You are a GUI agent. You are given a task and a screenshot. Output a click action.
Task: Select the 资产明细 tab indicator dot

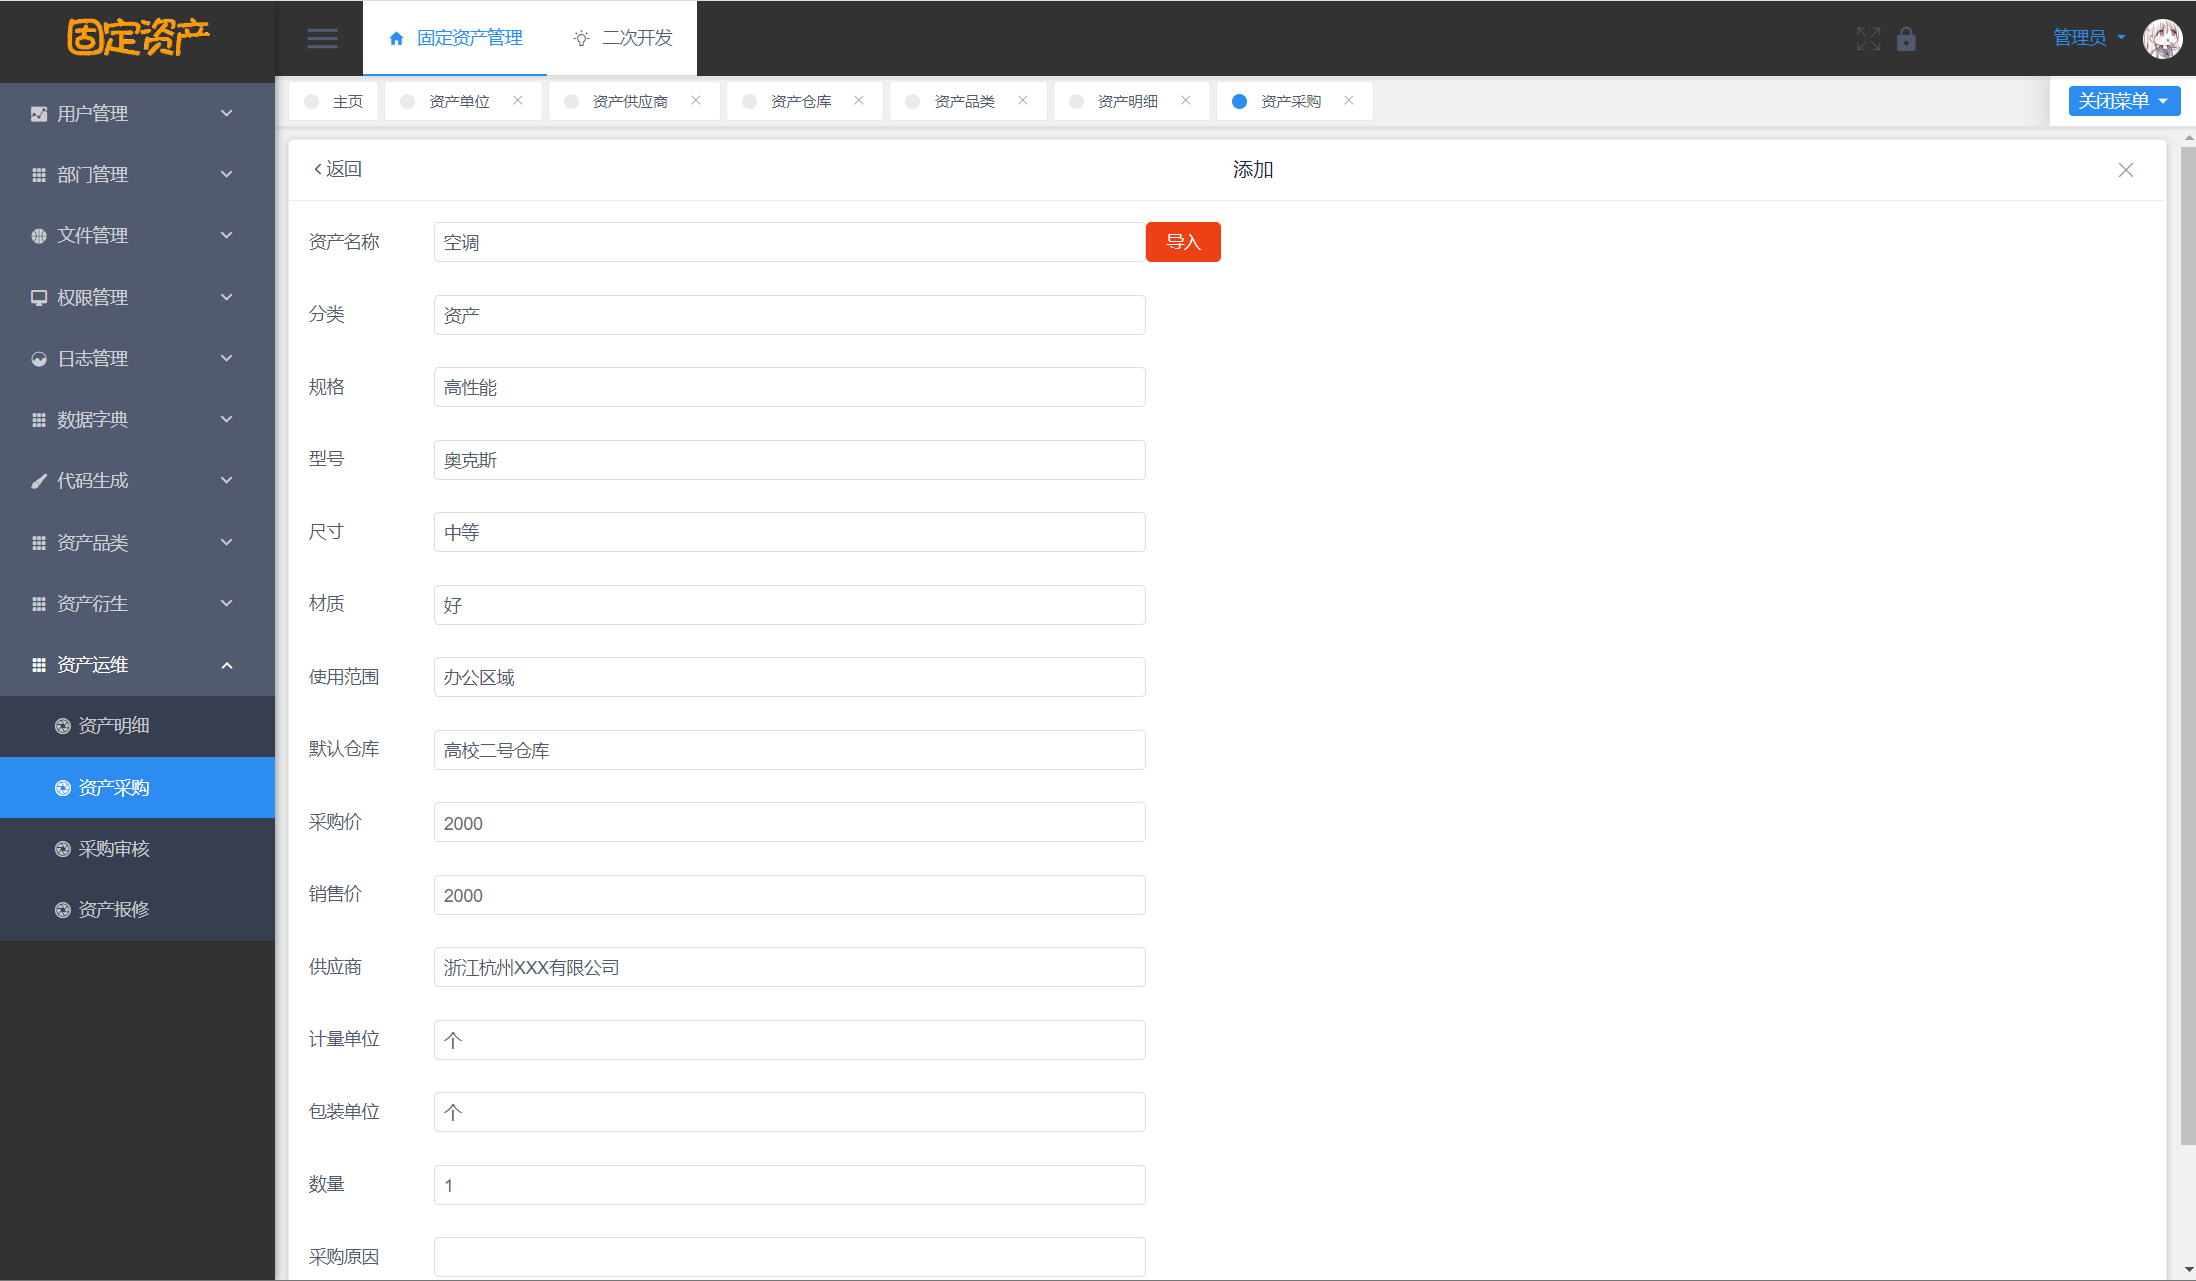pyautogui.click(x=1076, y=101)
